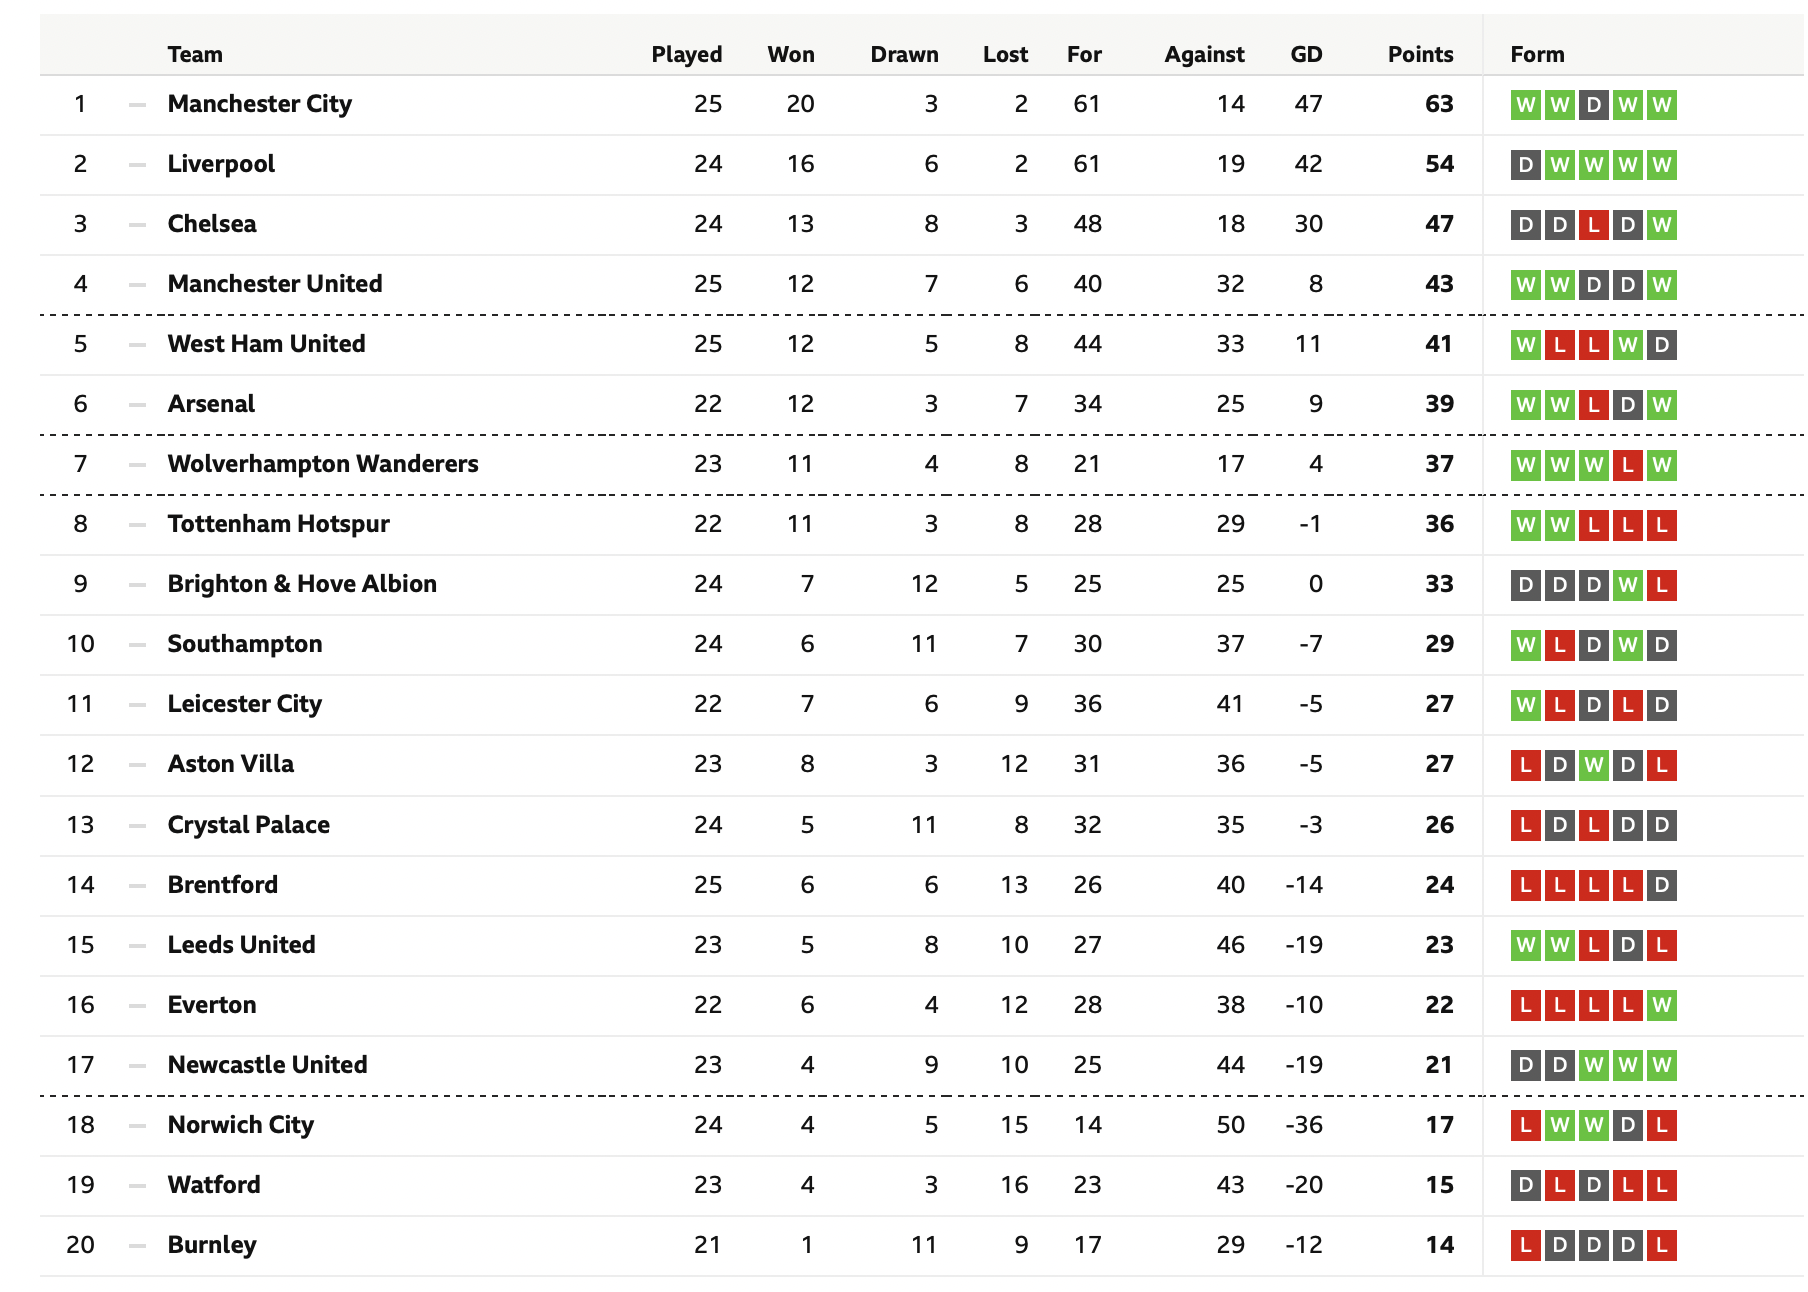Click Everton's green W form badge
This screenshot has width=1808, height=1292.
[x=1662, y=1005]
